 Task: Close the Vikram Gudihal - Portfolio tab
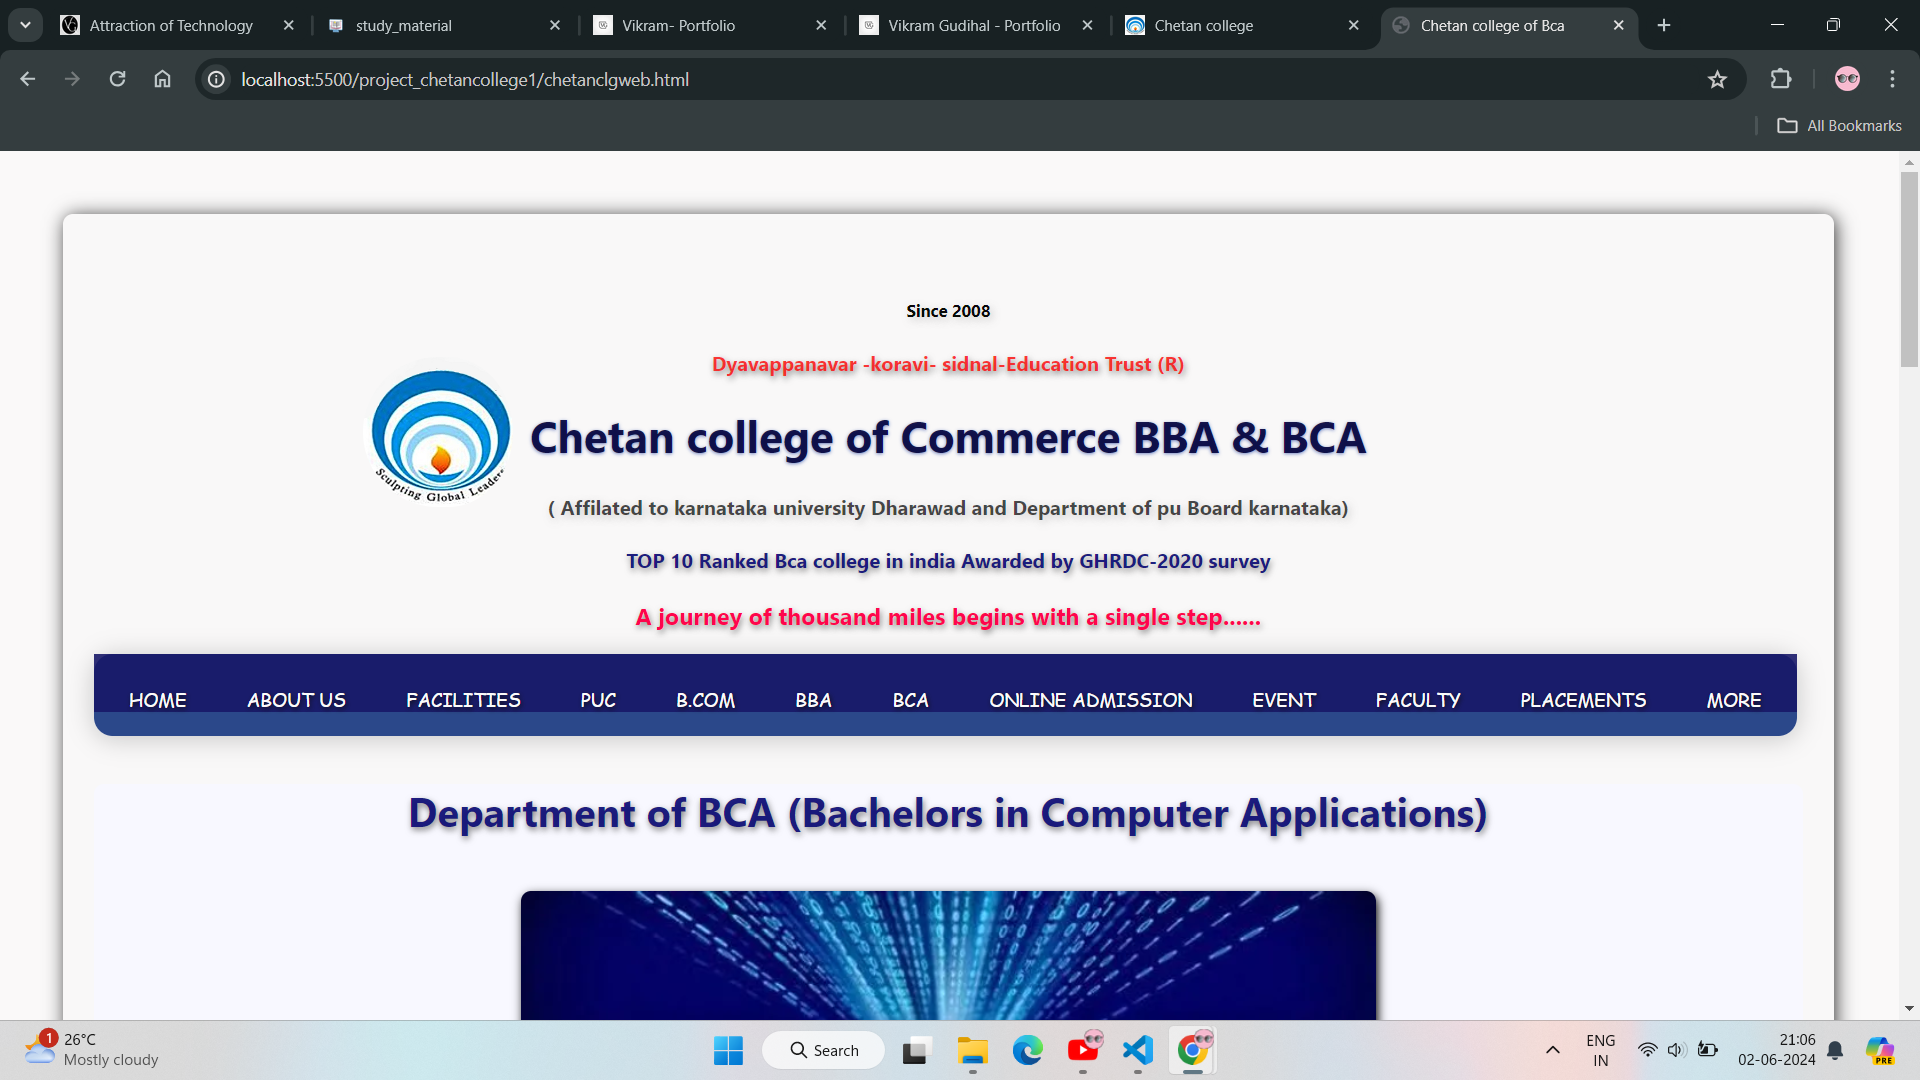click(1087, 25)
